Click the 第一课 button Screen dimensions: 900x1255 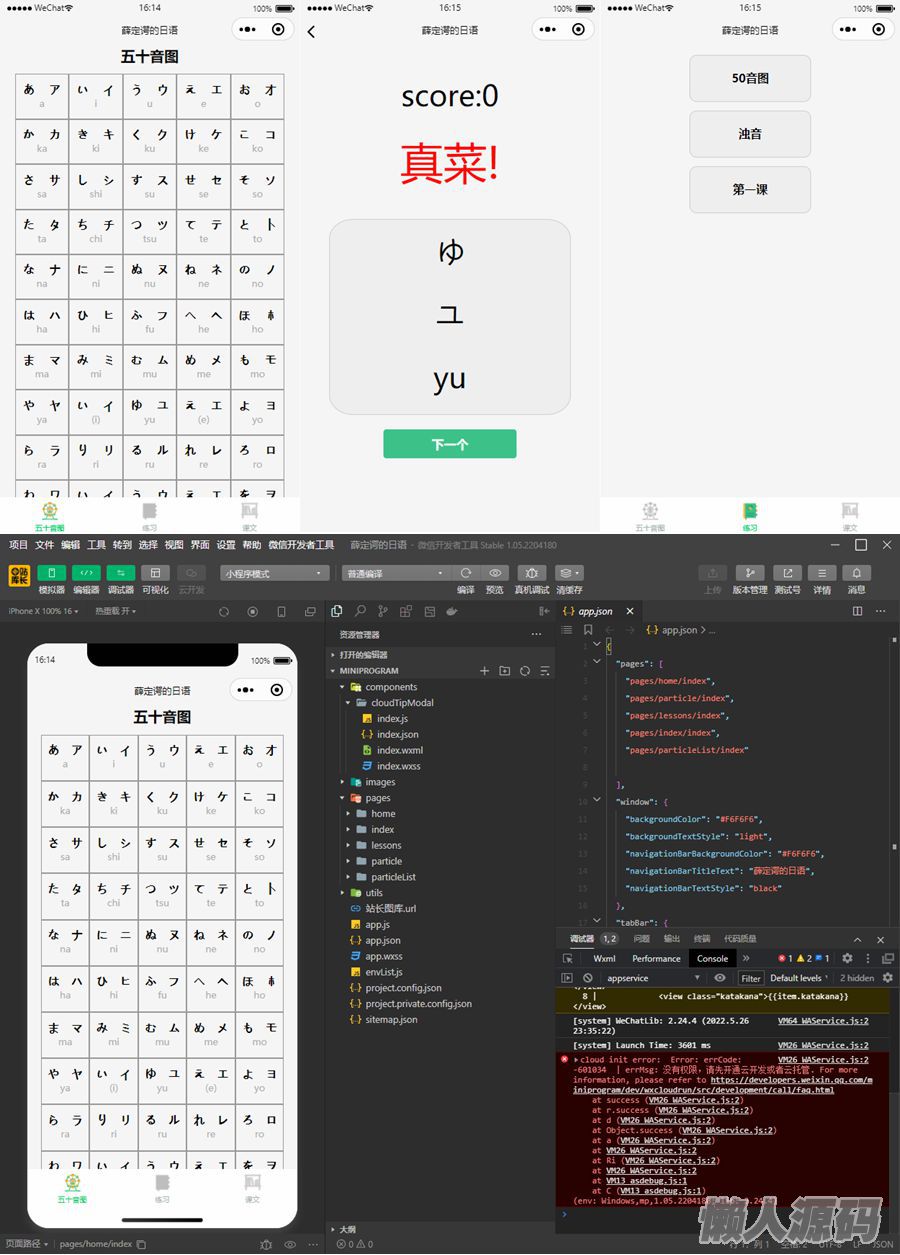click(x=750, y=190)
